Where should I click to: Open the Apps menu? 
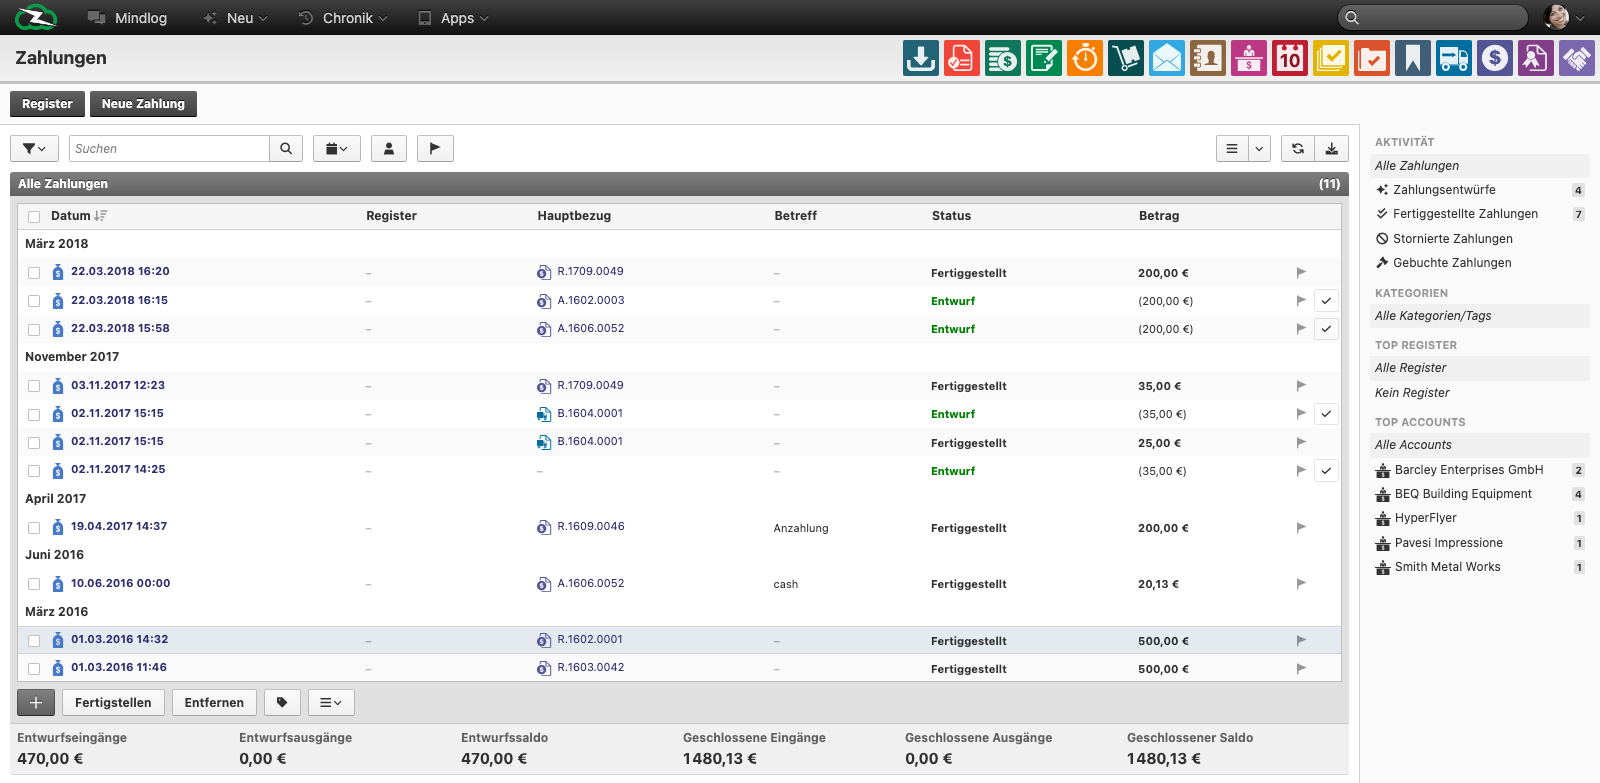coord(453,18)
